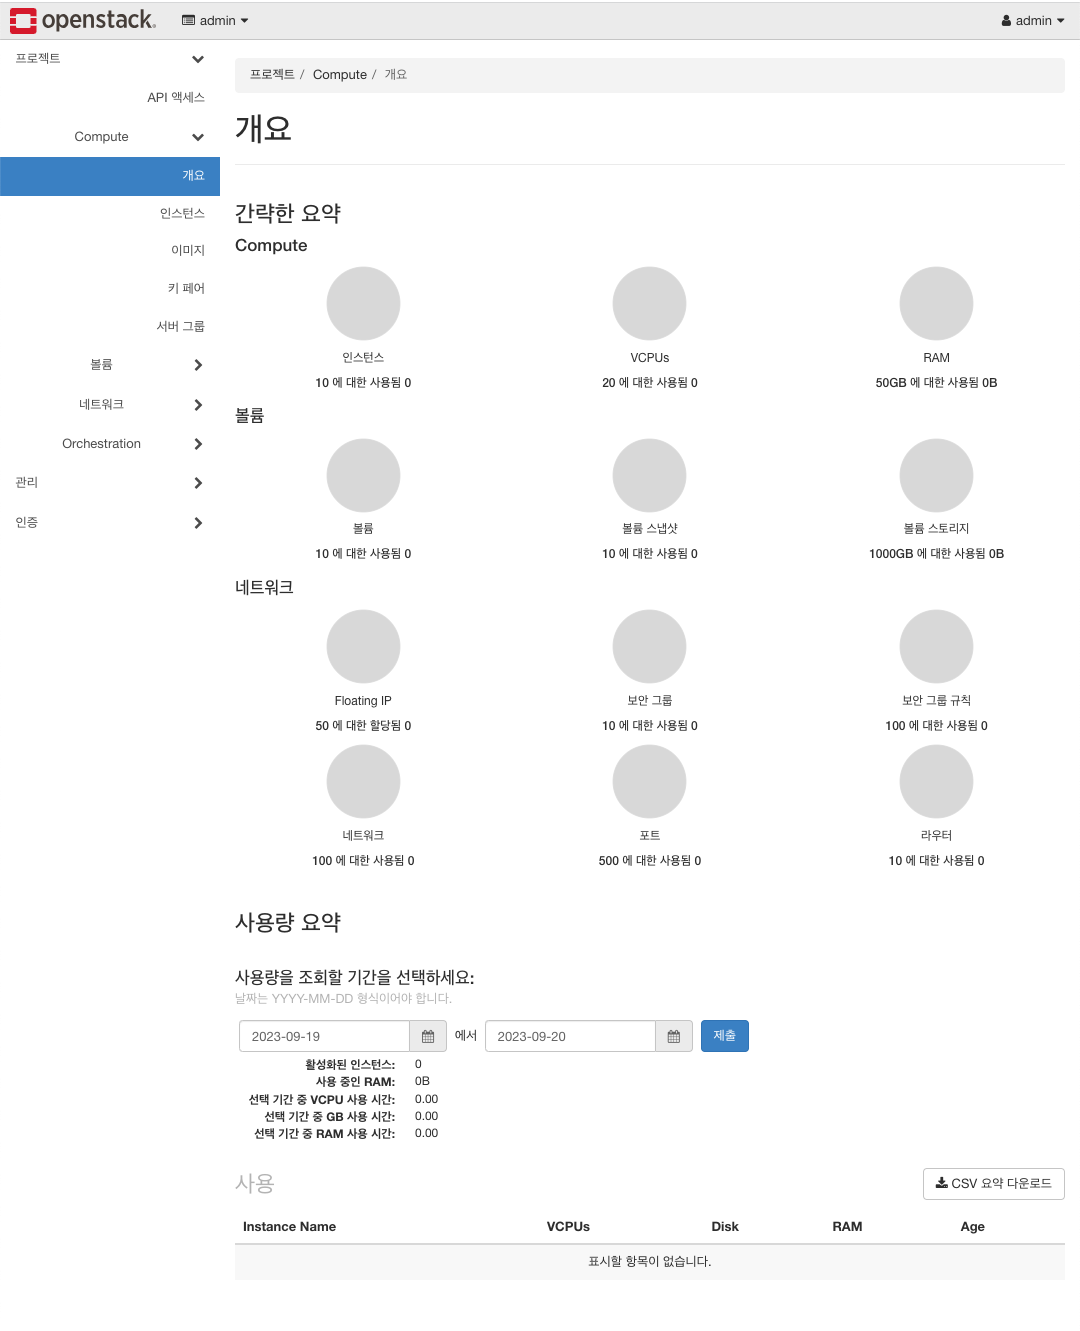
Task: Click the 라우터 usage pie chart
Action: 936,782
